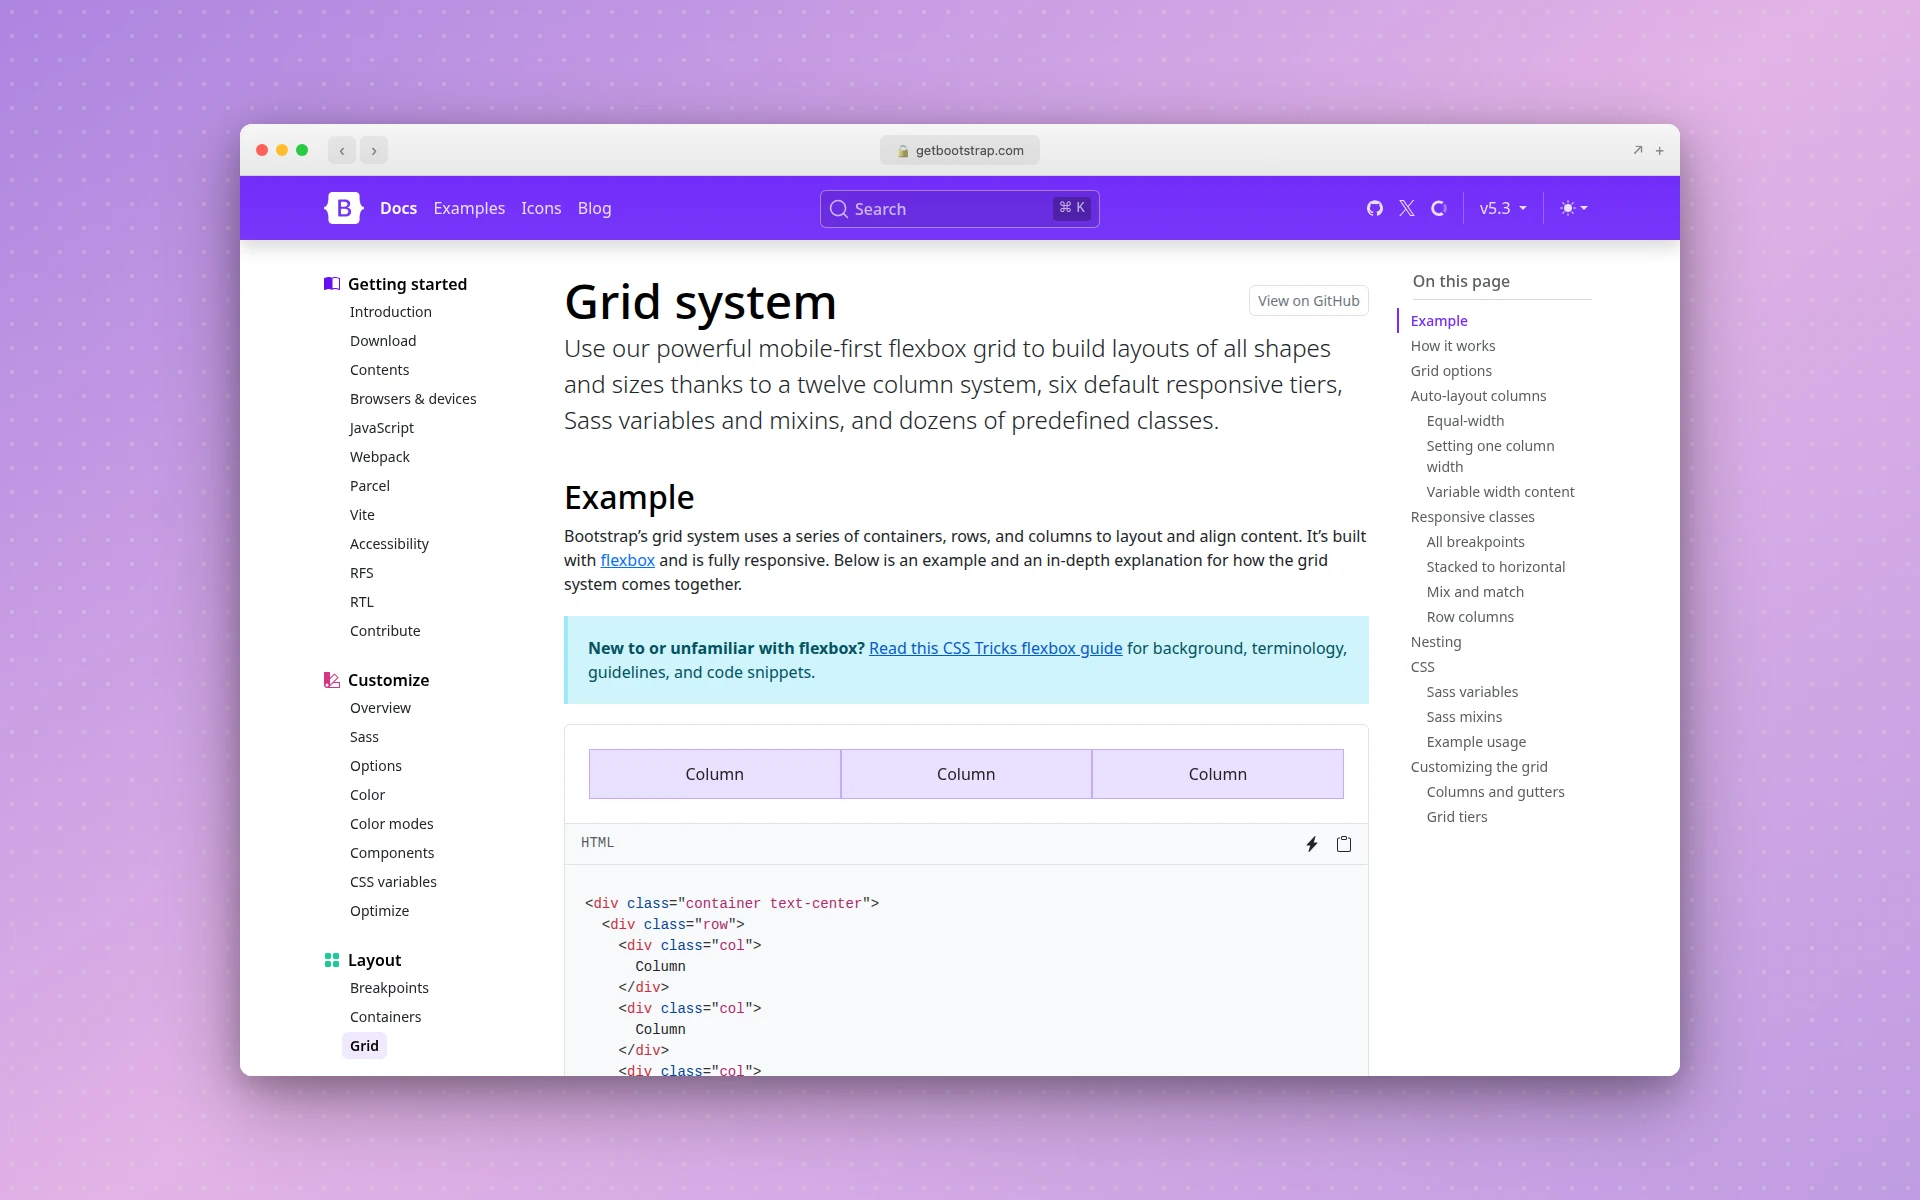Open the CSS Tricks flexbox guide link

(x=995, y=648)
